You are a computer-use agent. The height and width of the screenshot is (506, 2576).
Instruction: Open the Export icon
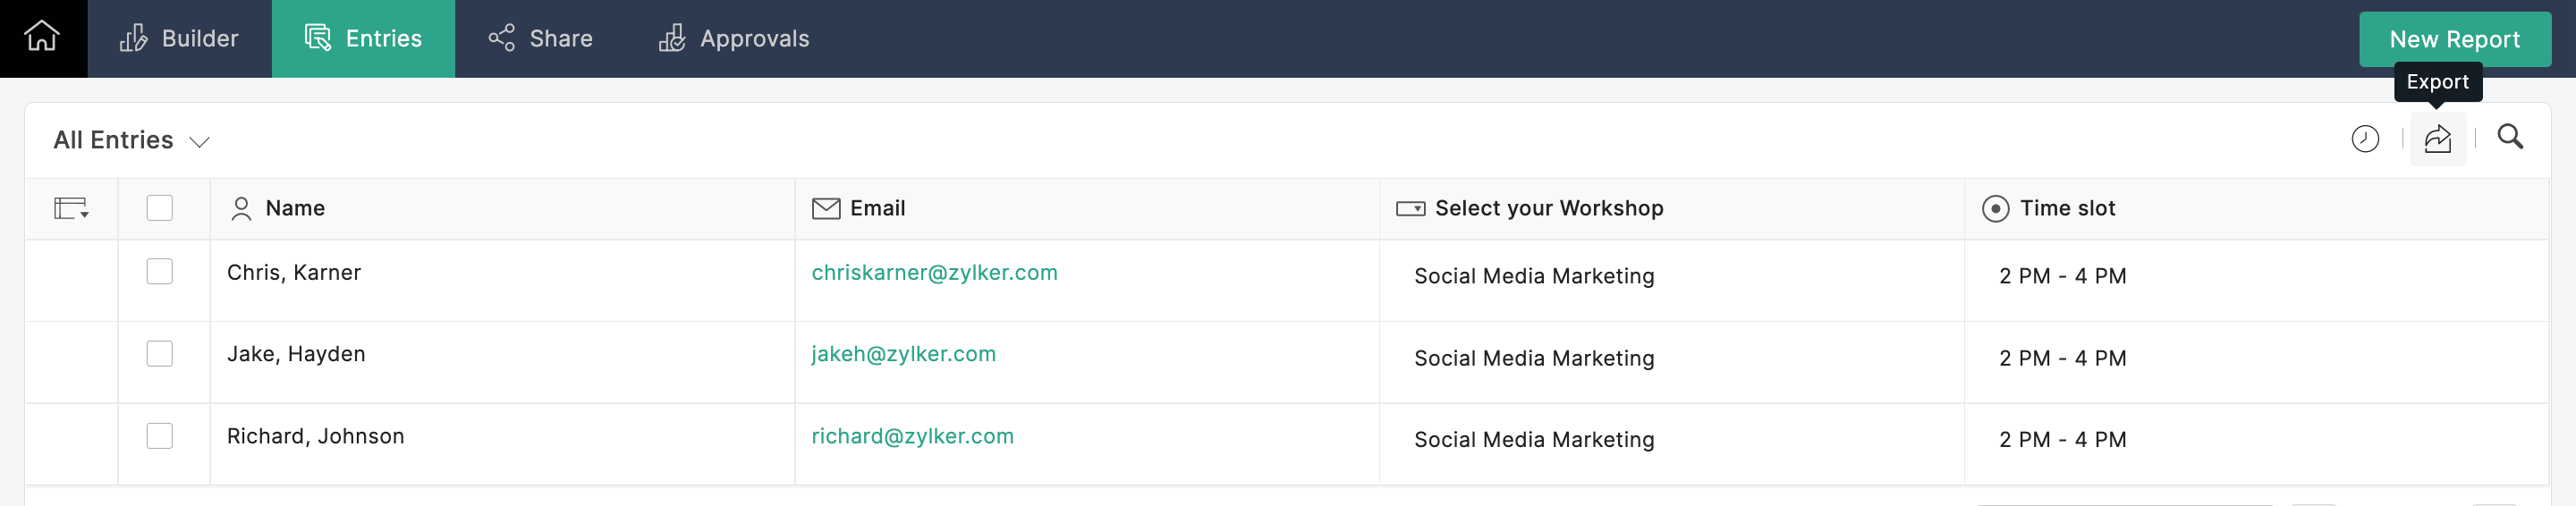point(2437,139)
